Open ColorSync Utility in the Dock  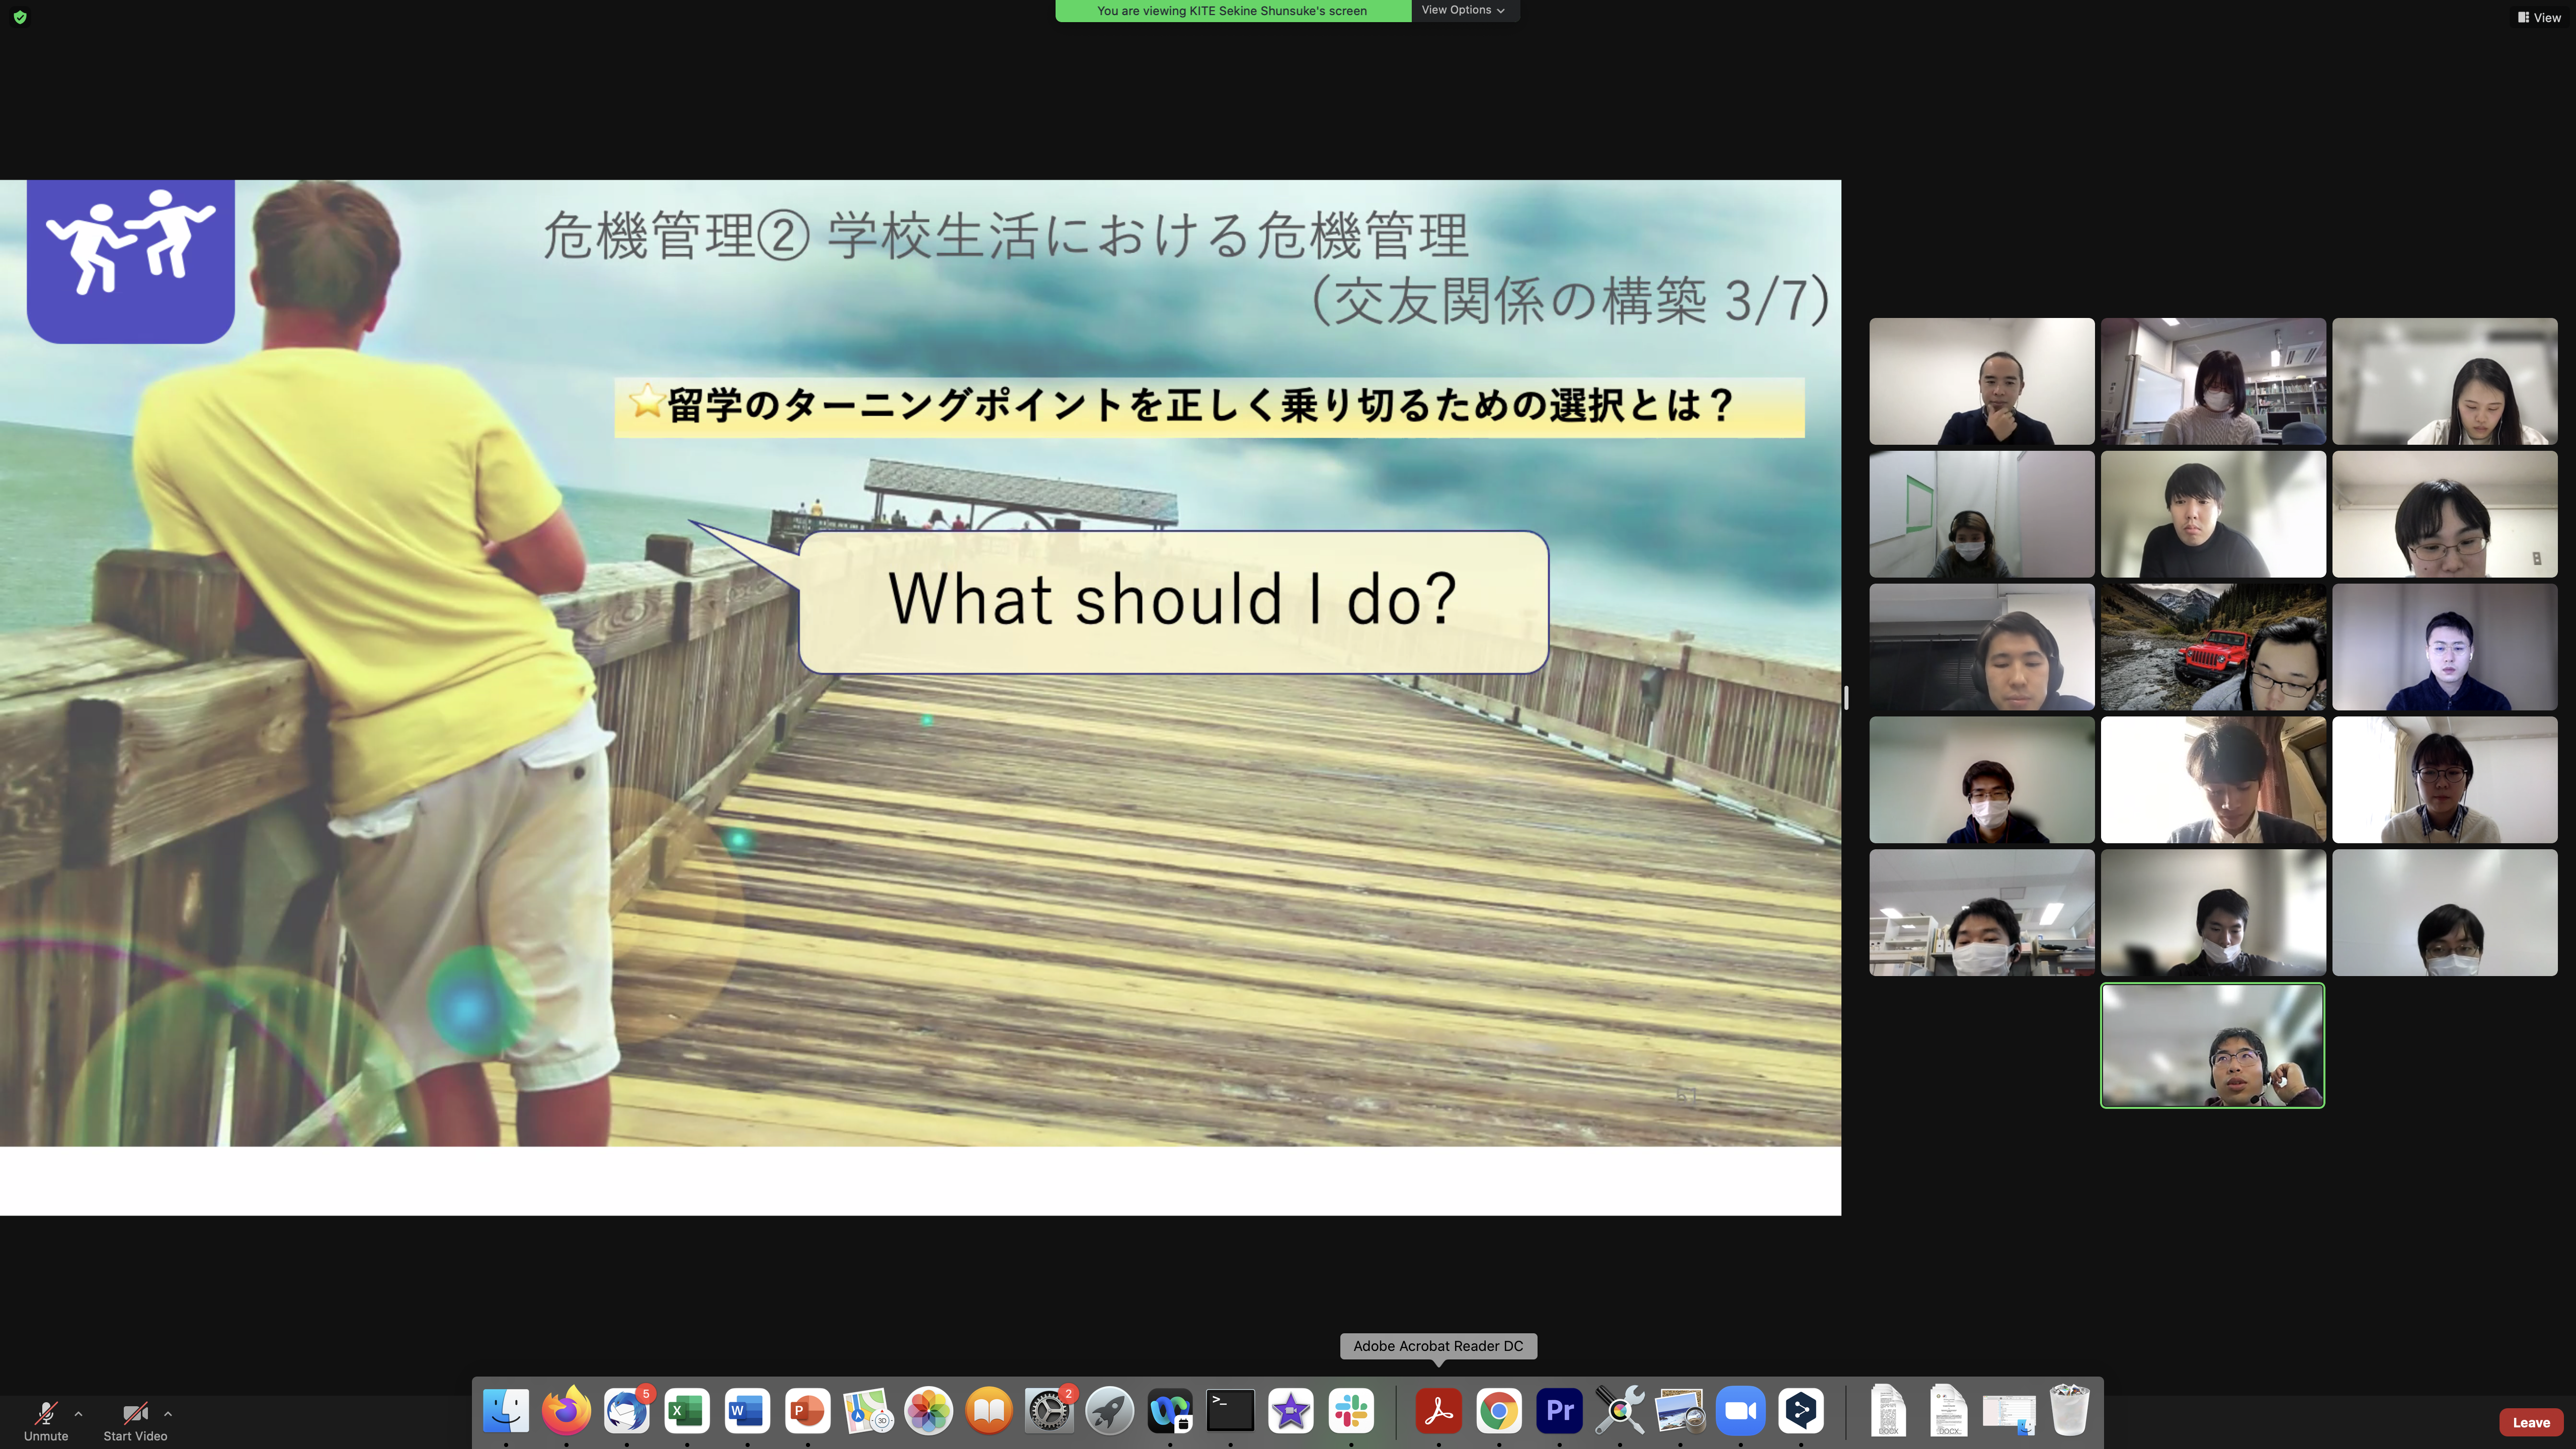(1620, 1411)
